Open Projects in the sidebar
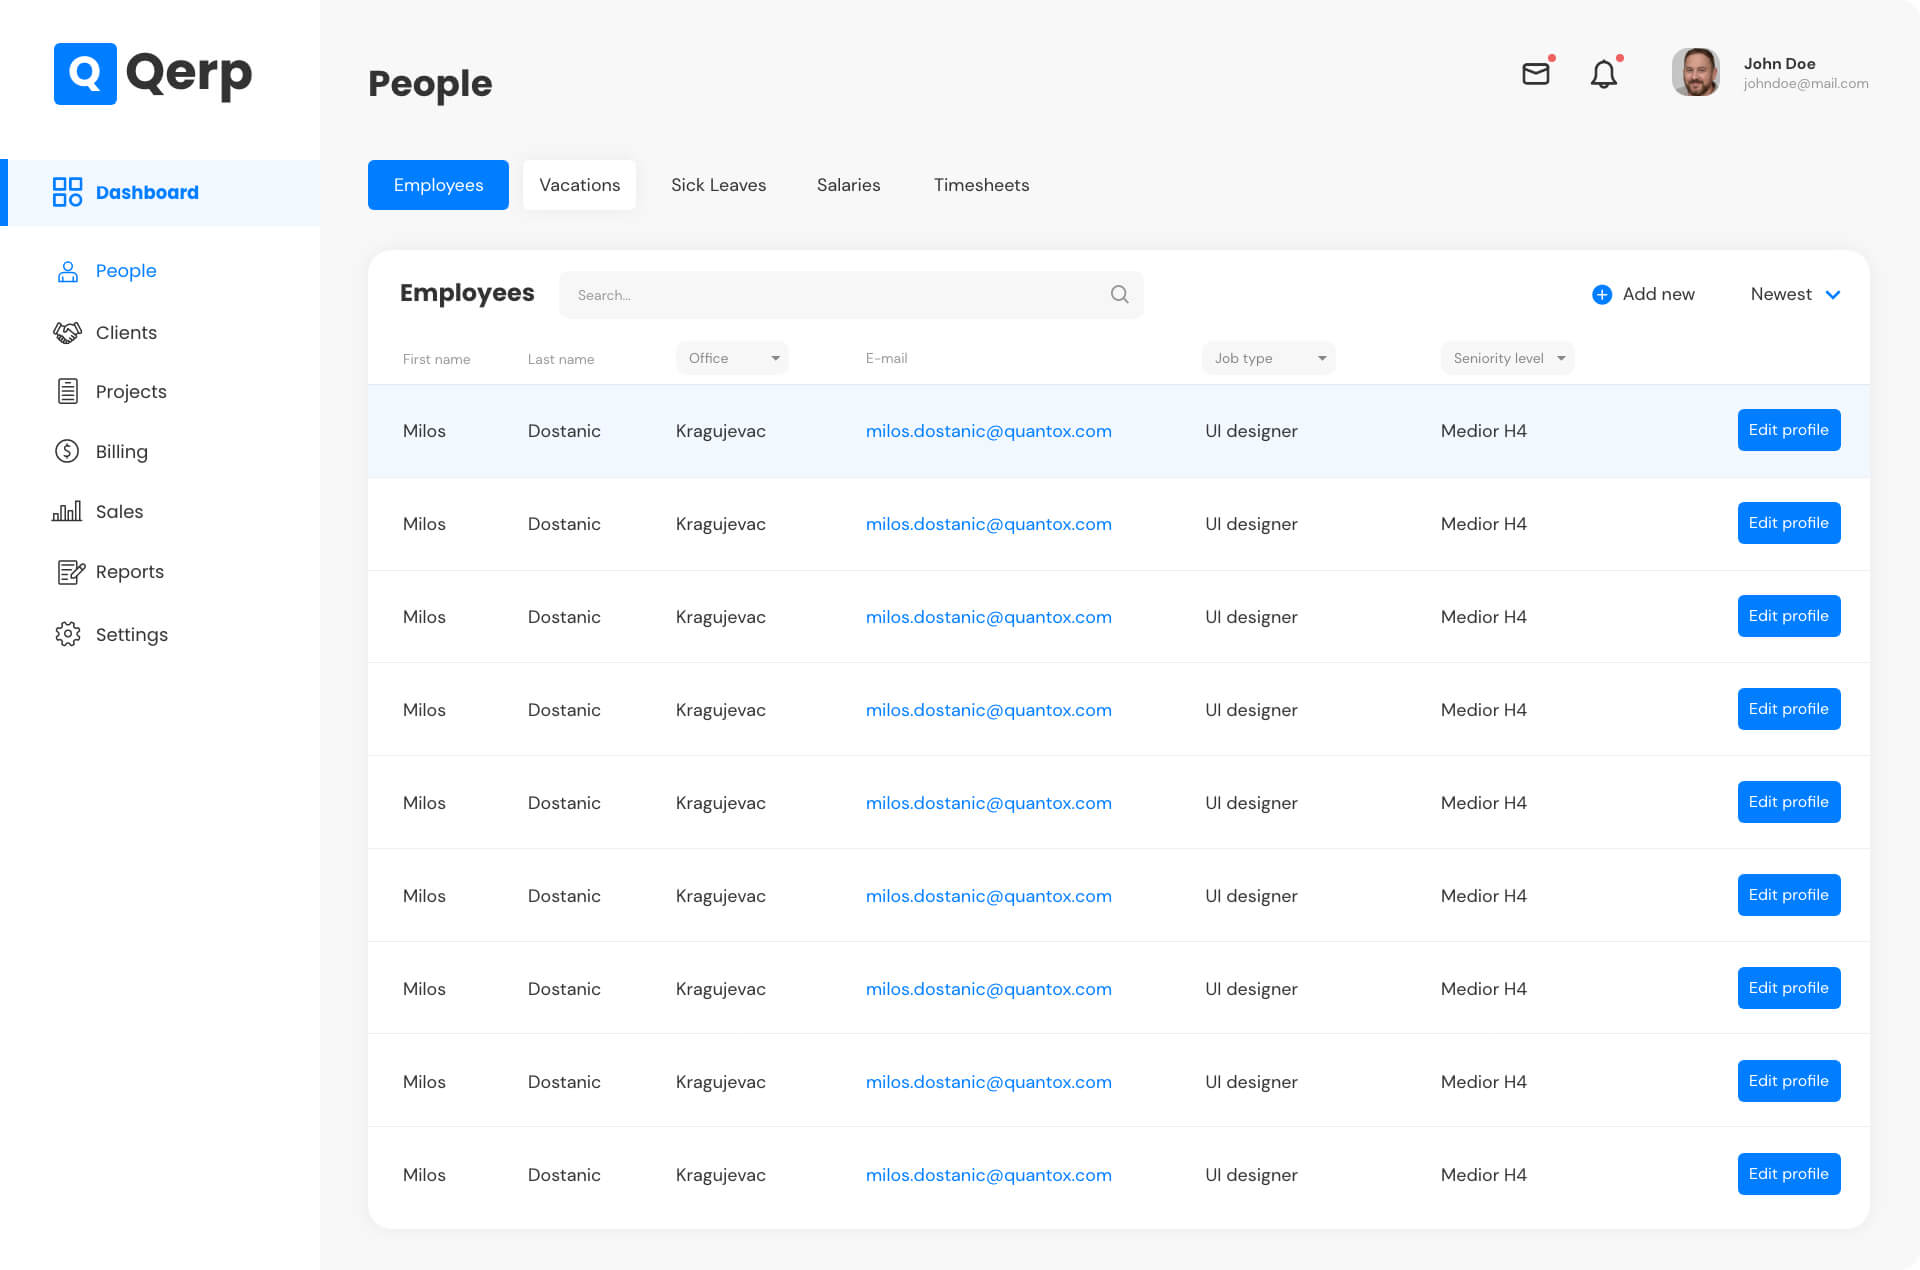The height and width of the screenshot is (1270, 1920). pyautogui.click(x=130, y=392)
